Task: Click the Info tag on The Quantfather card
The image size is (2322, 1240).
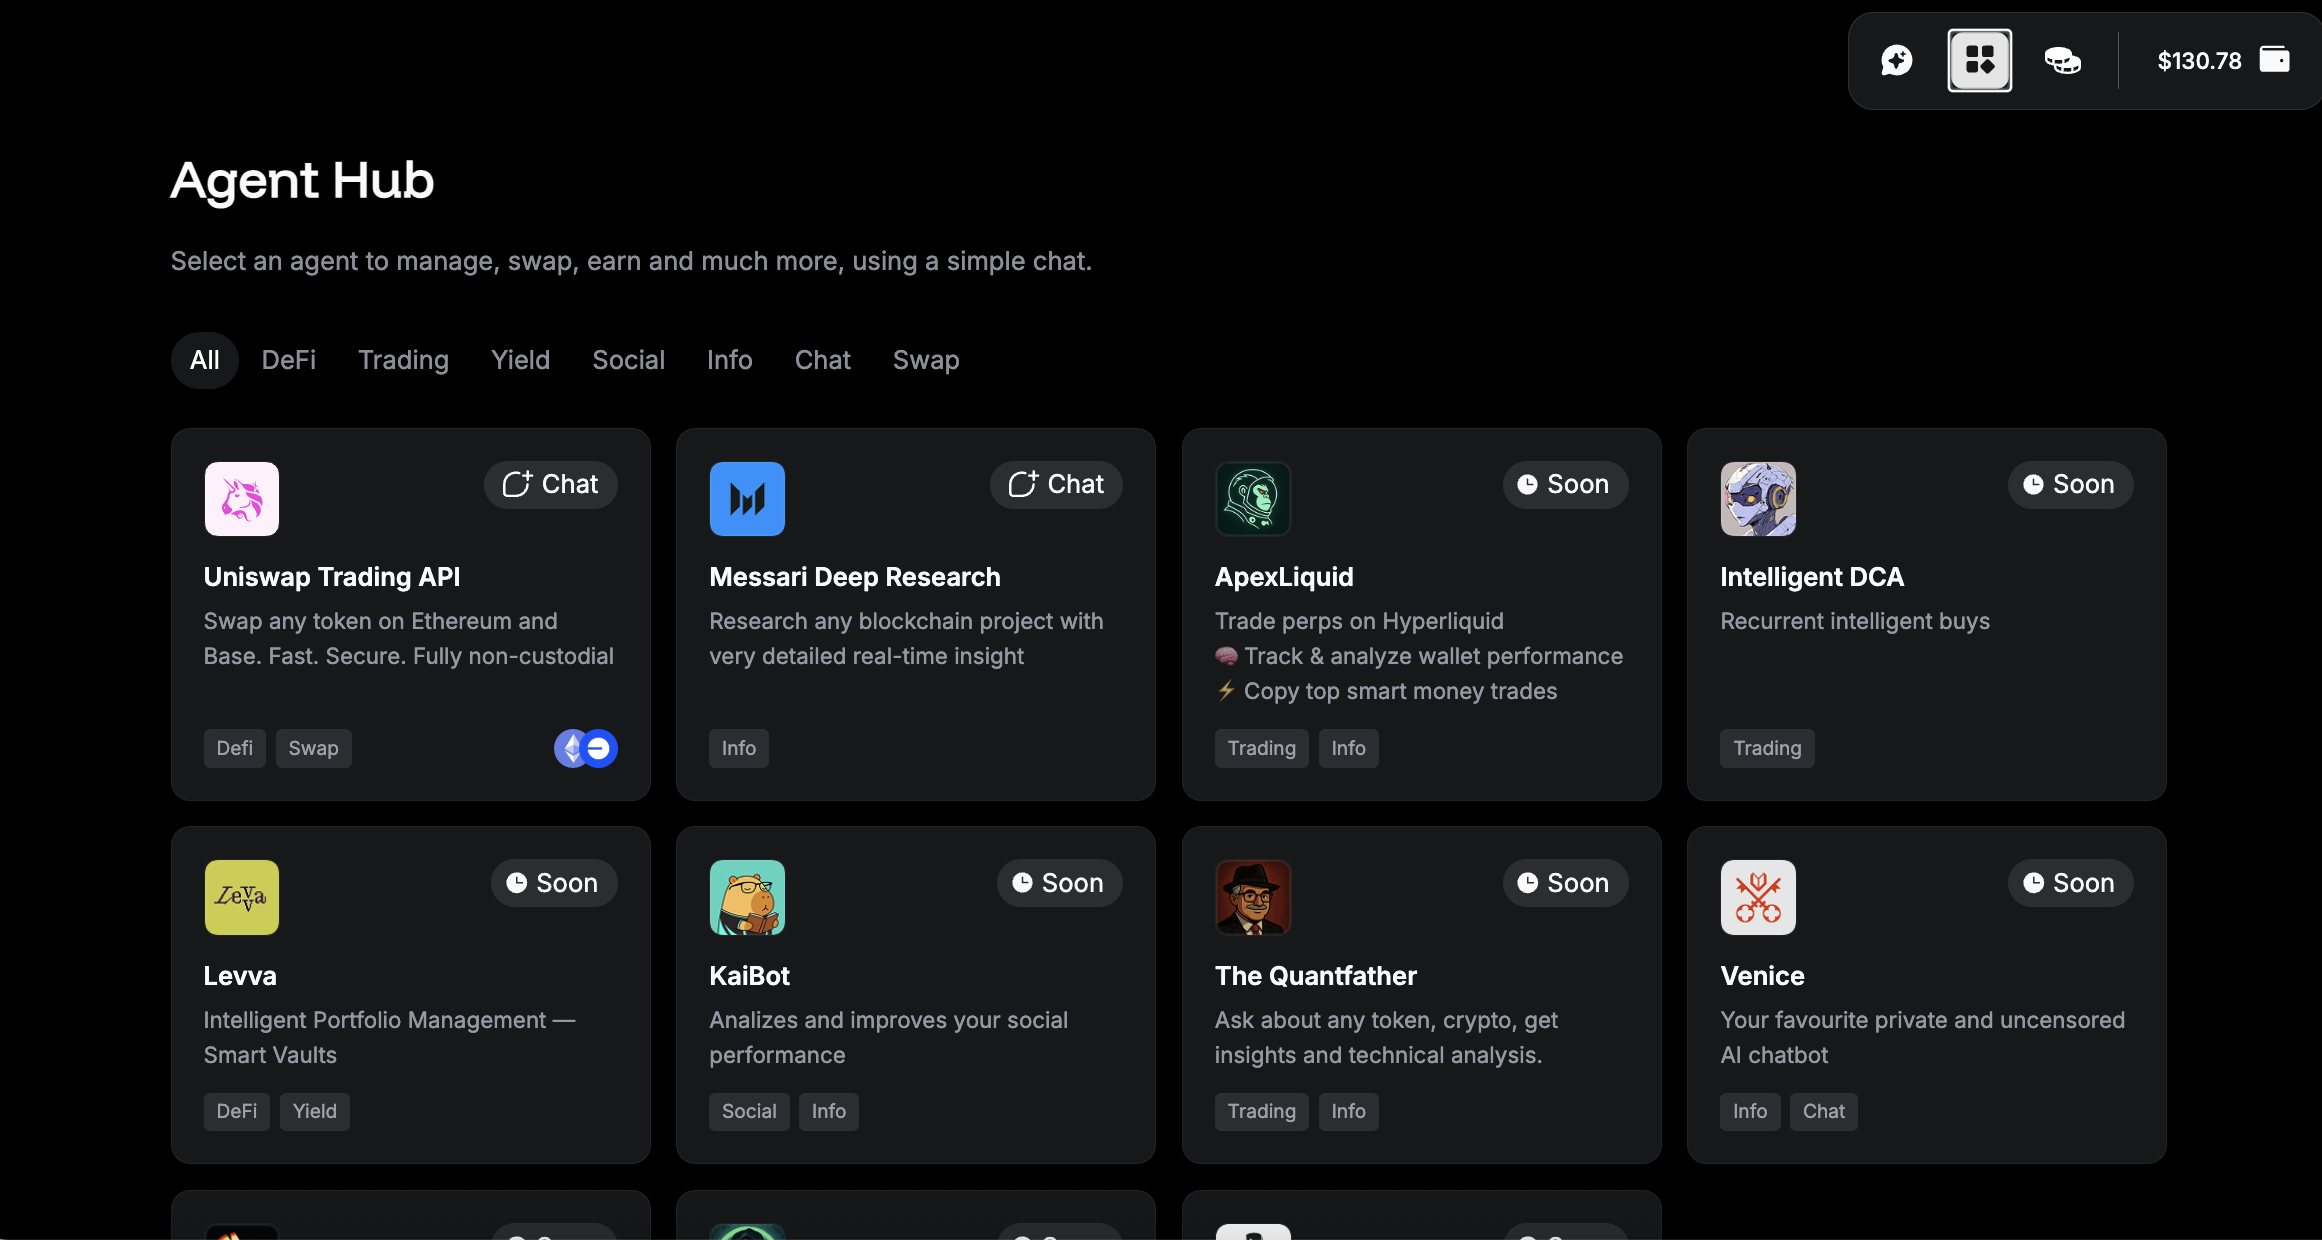Action: click(x=1348, y=1111)
